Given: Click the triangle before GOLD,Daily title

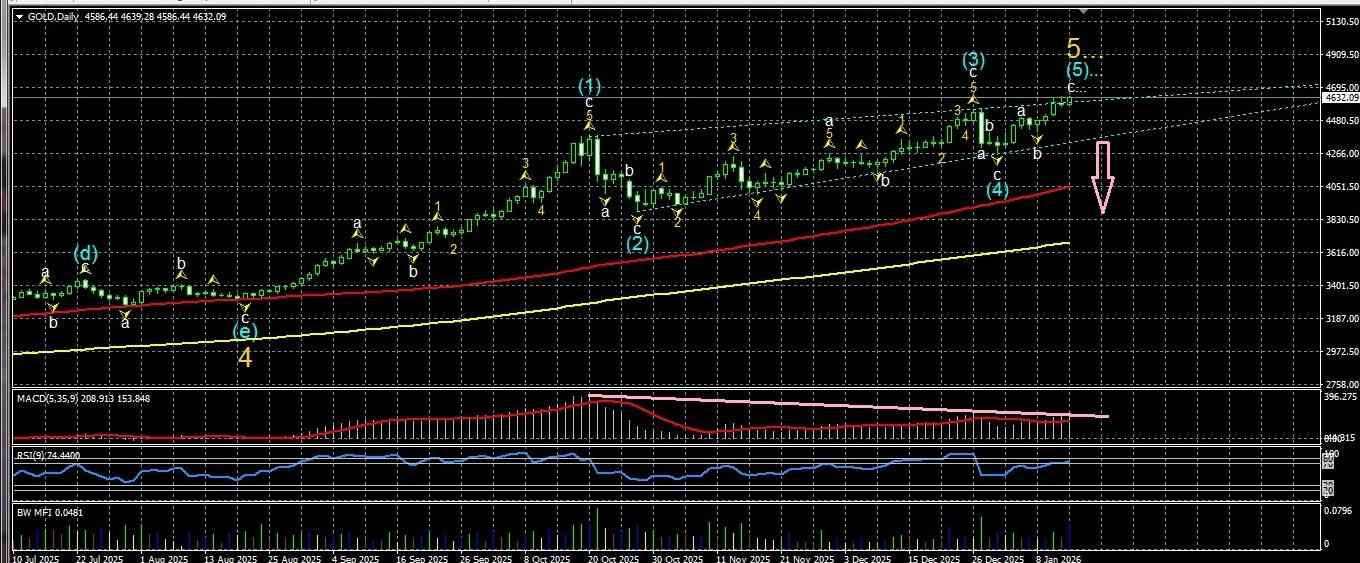Looking at the screenshot, I should tap(19, 17).
